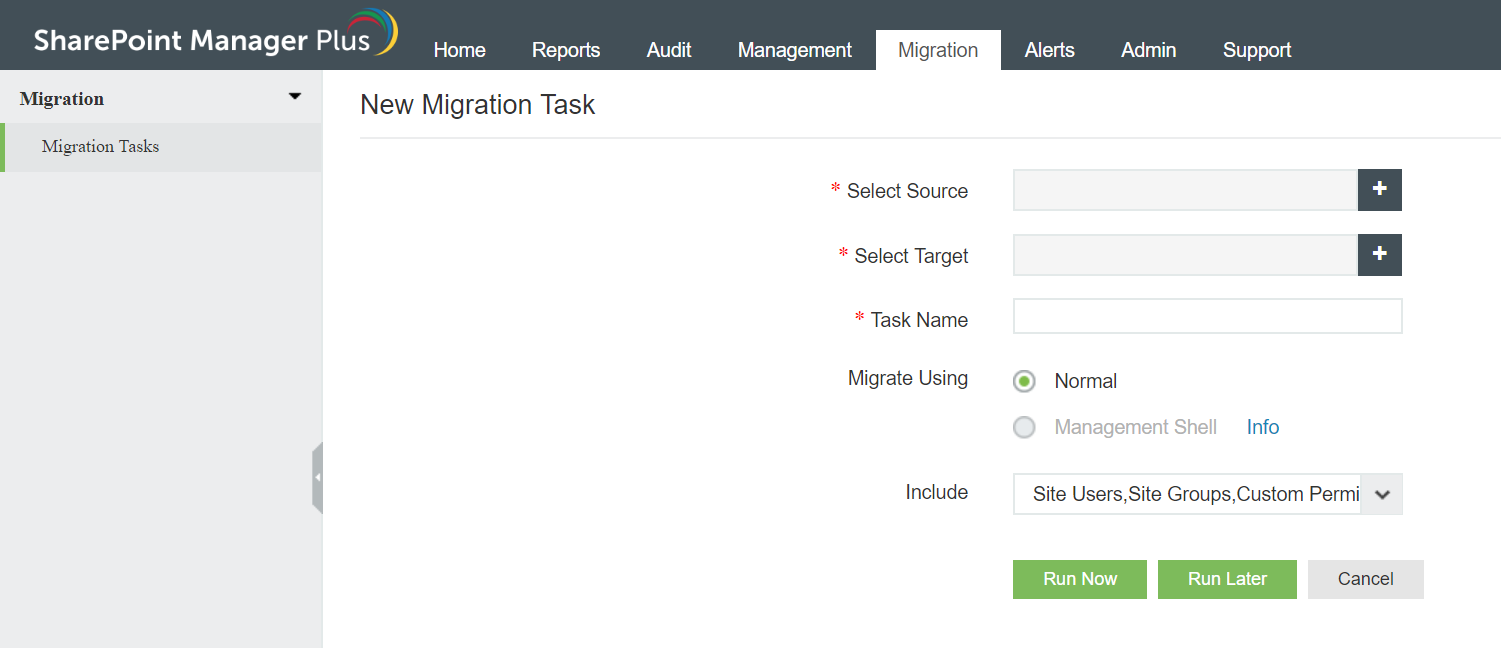Viewport: 1501px width, 648px height.
Task: Switch to the Reports tab
Action: pos(566,50)
